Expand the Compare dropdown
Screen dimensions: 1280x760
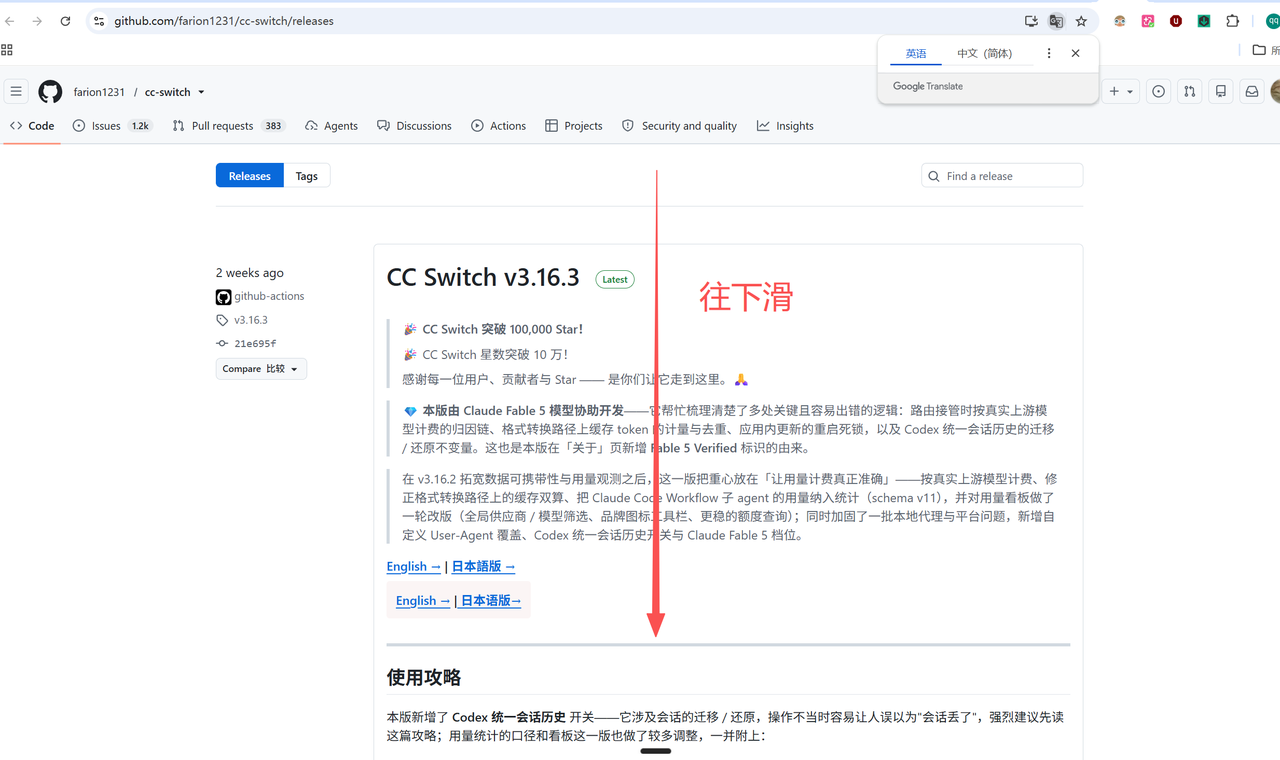261,369
